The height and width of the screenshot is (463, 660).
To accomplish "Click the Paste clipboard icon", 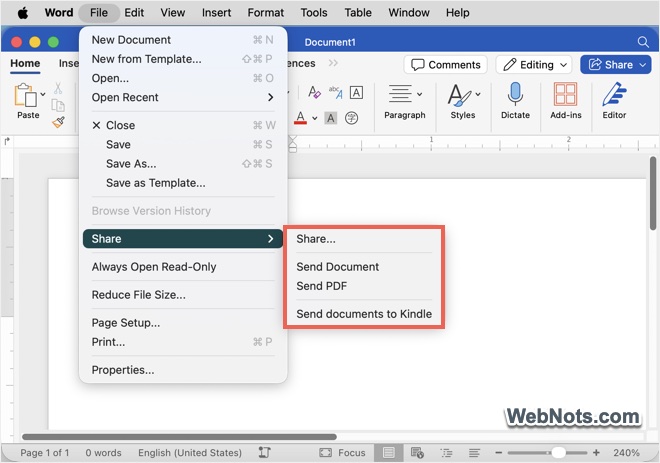I will coord(25,95).
